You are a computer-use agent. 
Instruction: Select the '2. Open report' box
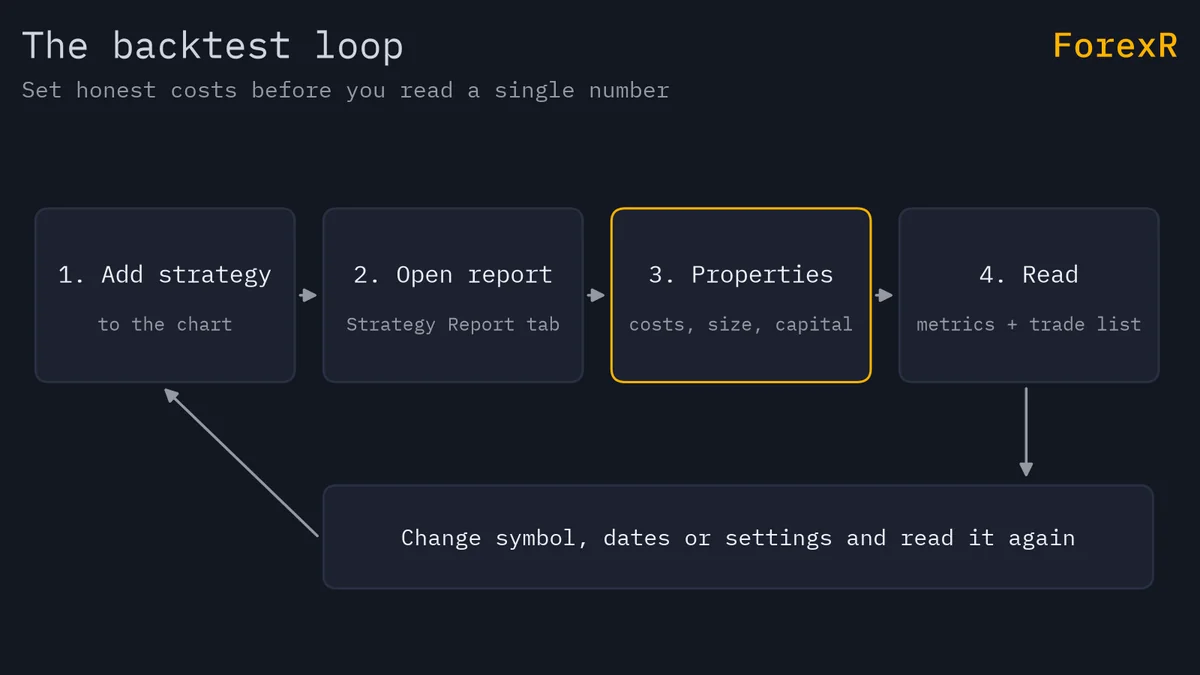coord(453,295)
